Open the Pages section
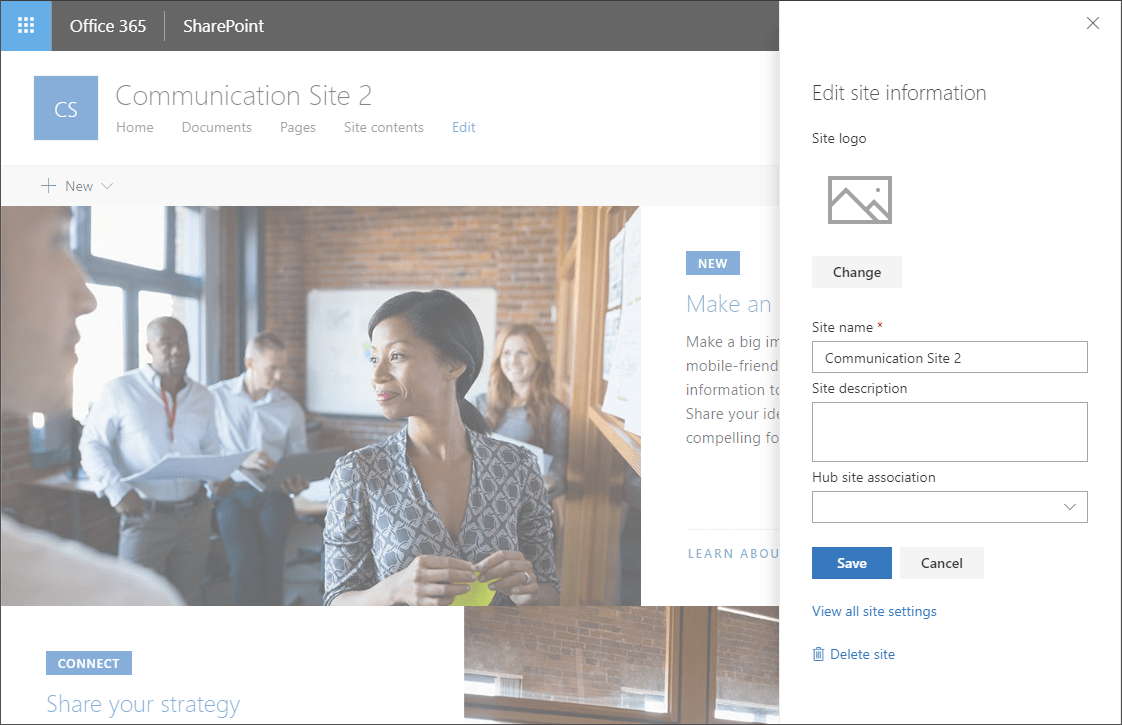 (297, 127)
